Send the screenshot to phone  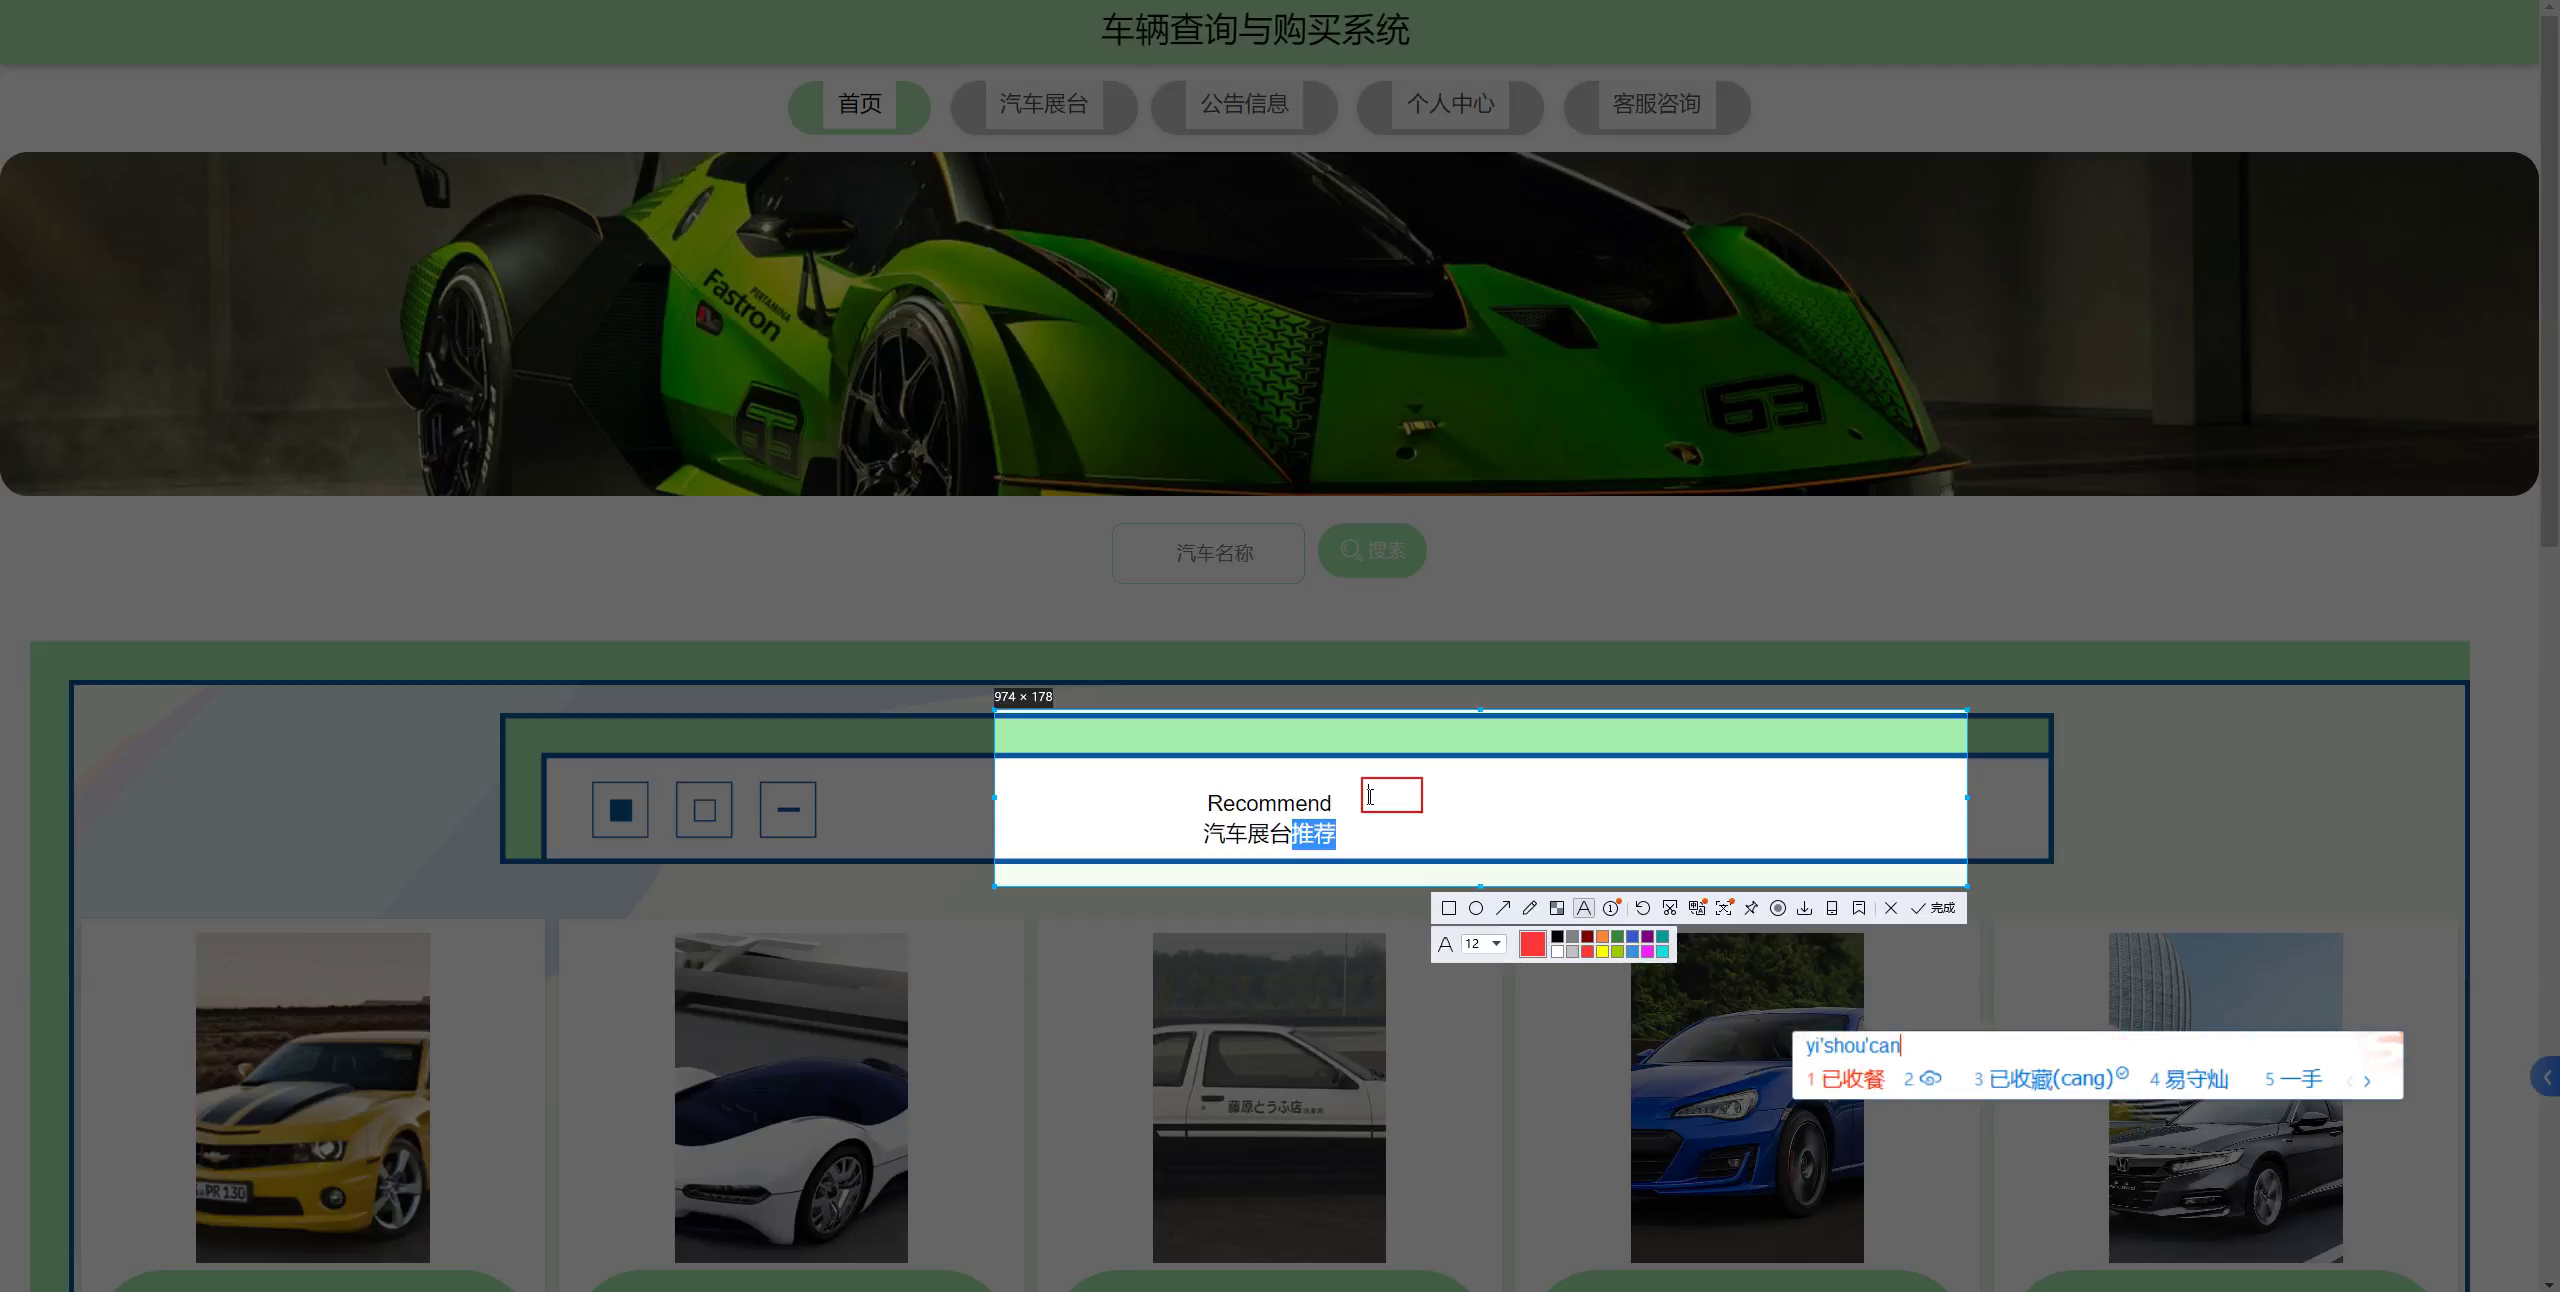[x=1832, y=908]
